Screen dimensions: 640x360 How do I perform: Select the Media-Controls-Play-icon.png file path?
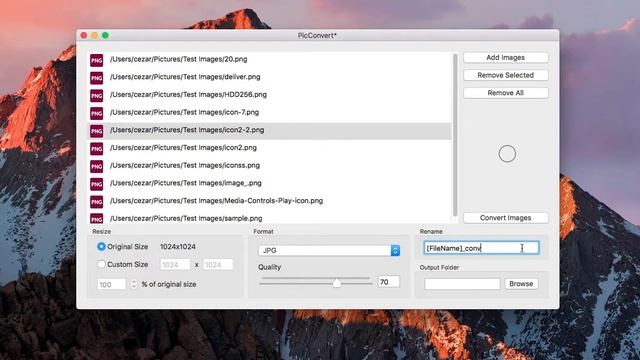tap(216, 200)
